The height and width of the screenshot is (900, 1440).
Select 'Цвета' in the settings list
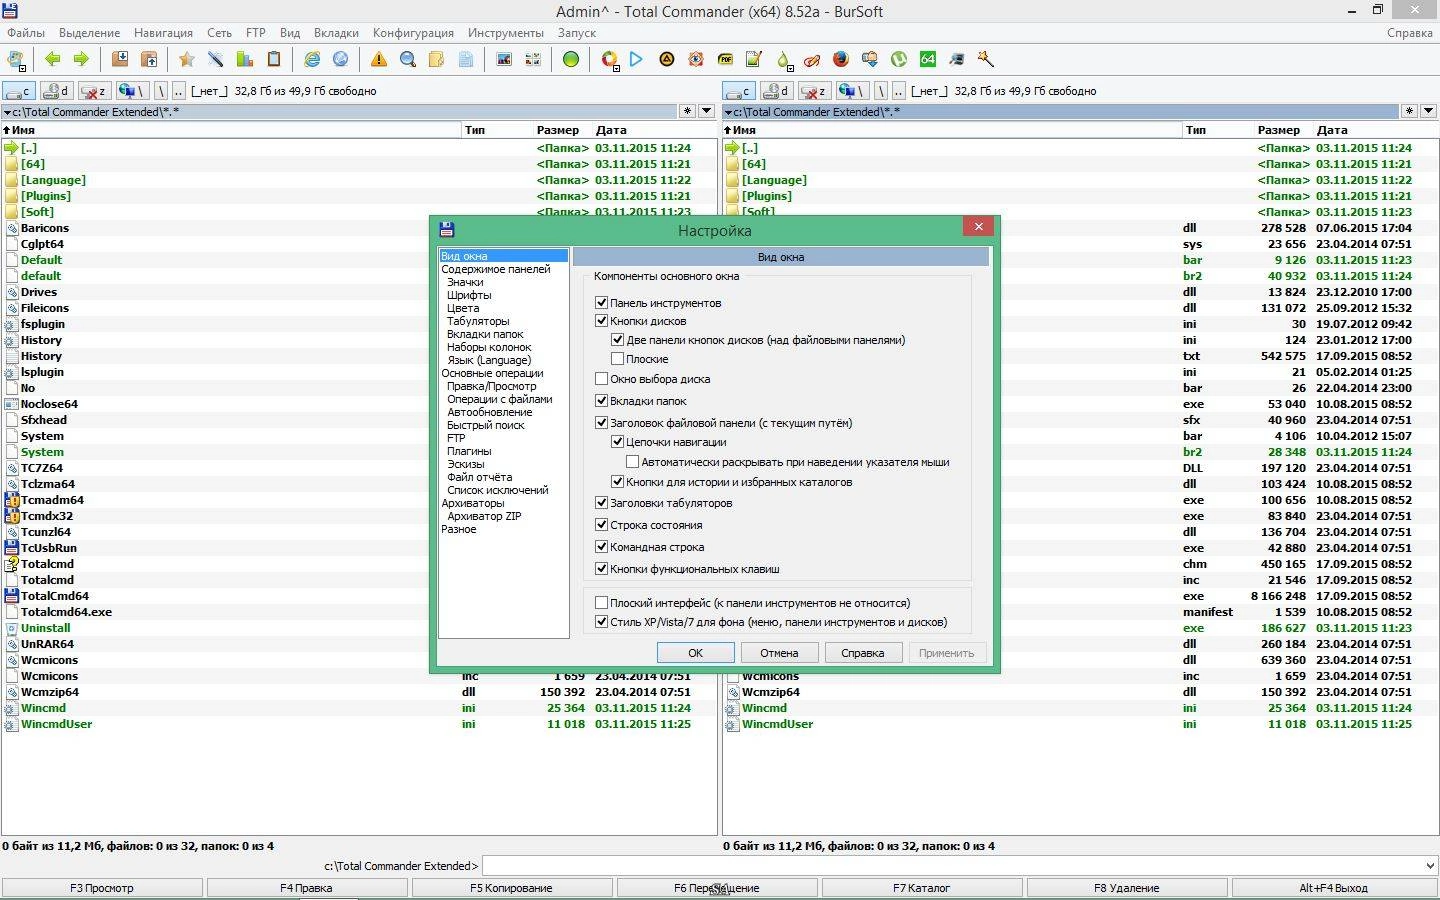(x=463, y=308)
